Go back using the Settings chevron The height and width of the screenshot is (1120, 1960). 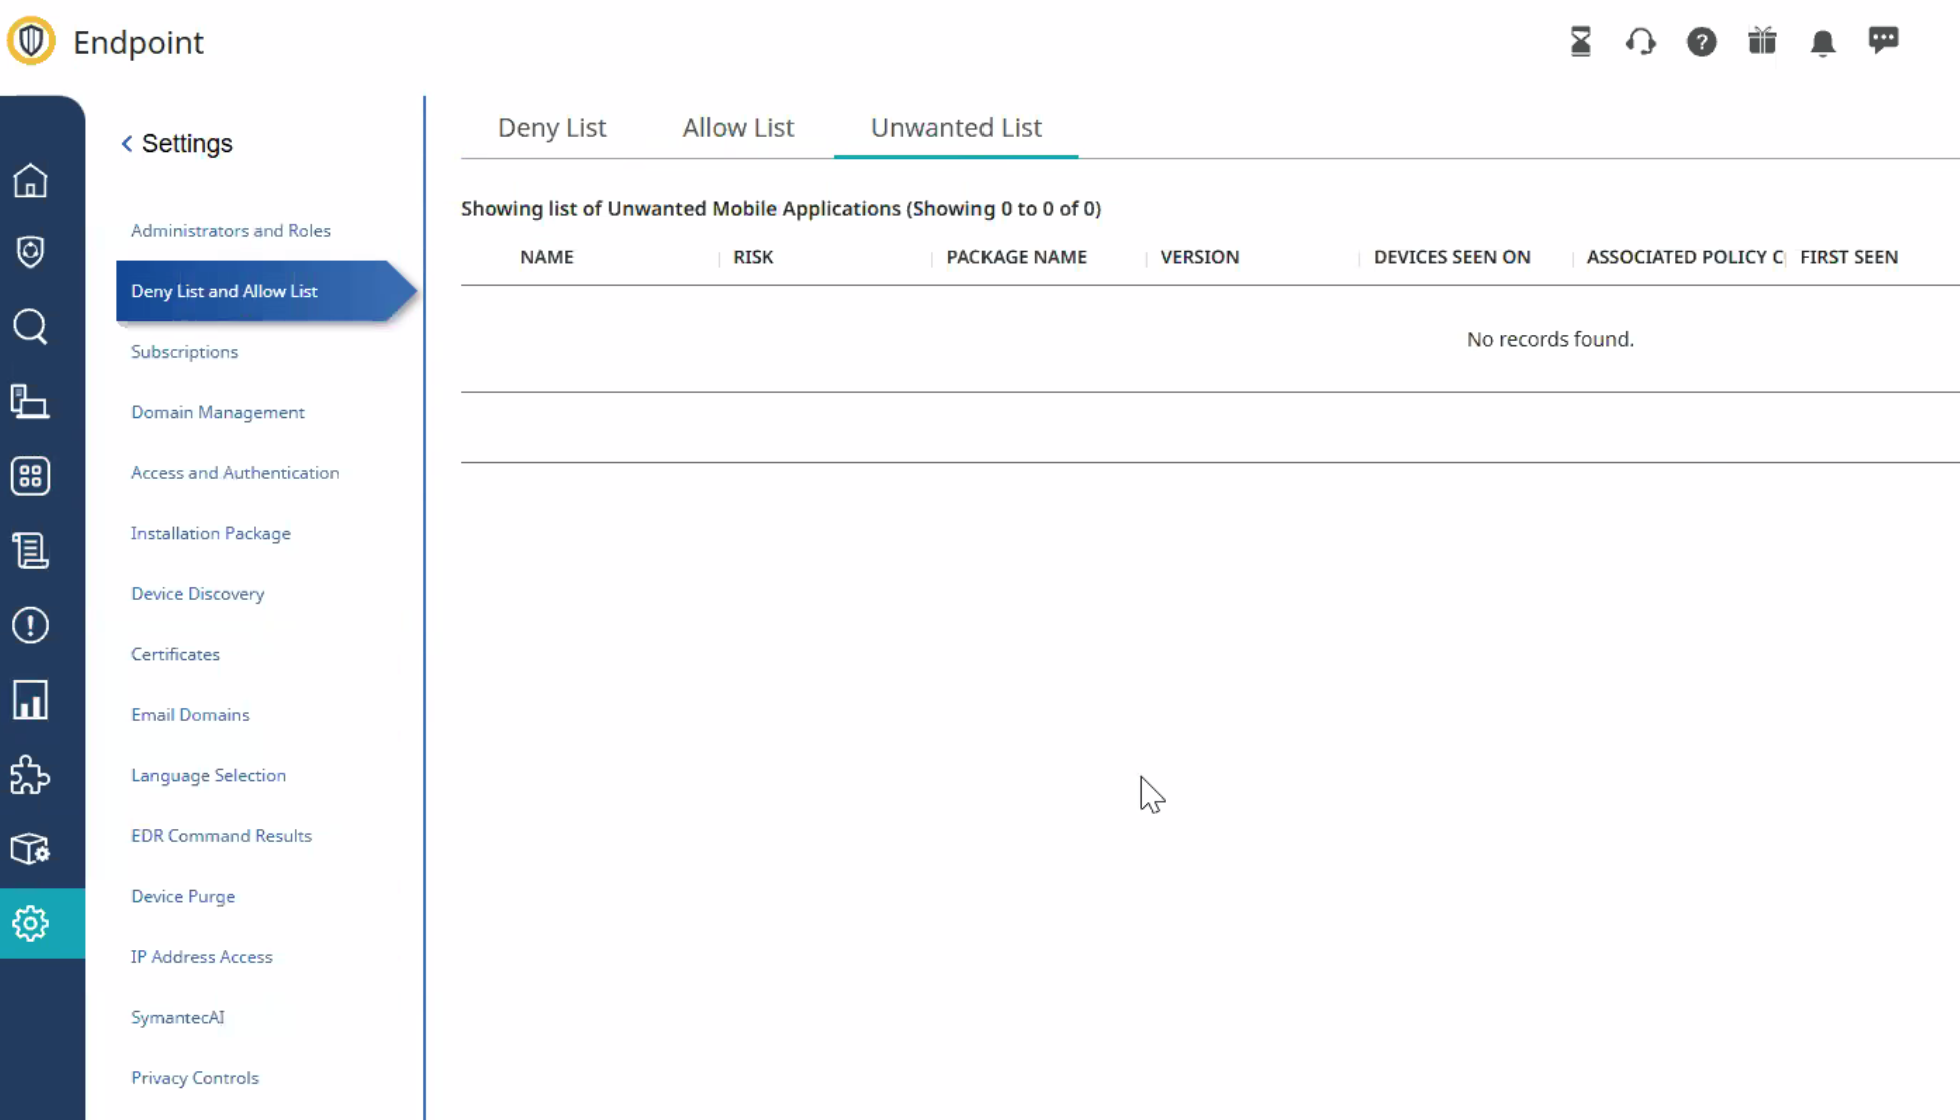(127, 144)
